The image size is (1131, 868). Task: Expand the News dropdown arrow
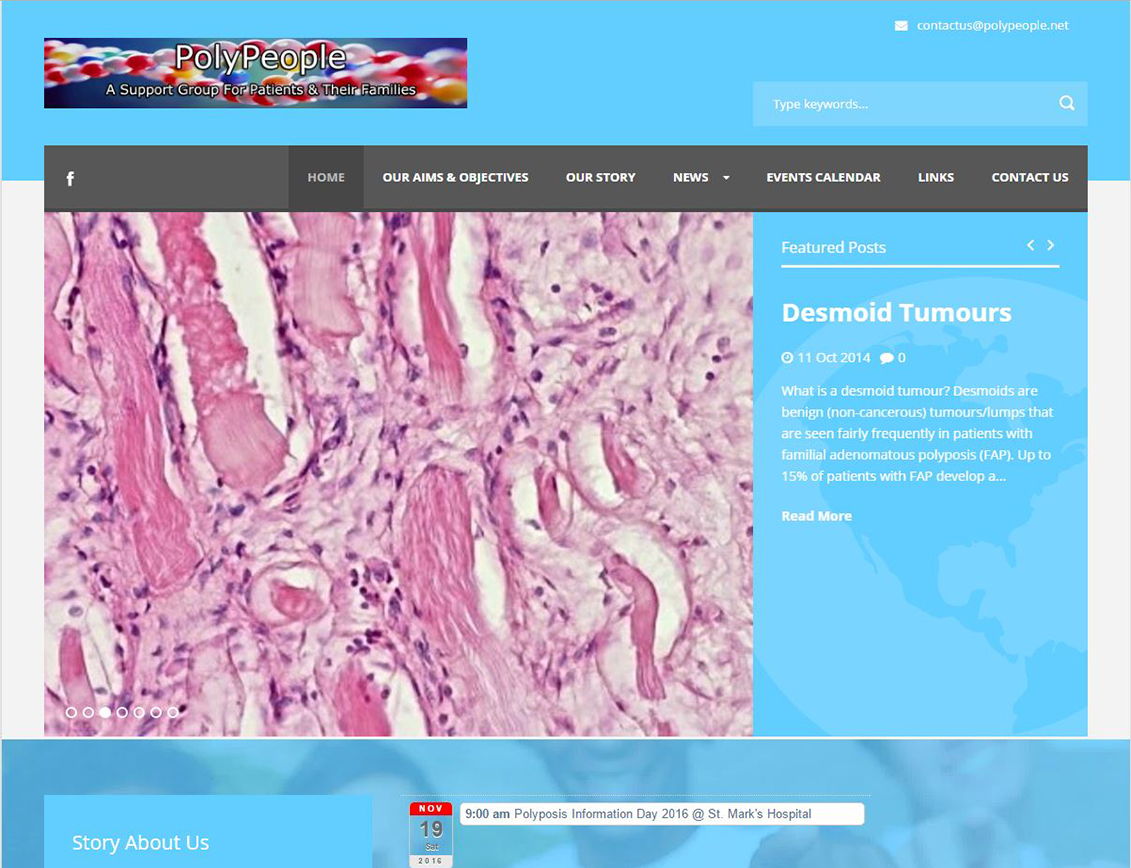pos(726,178)
